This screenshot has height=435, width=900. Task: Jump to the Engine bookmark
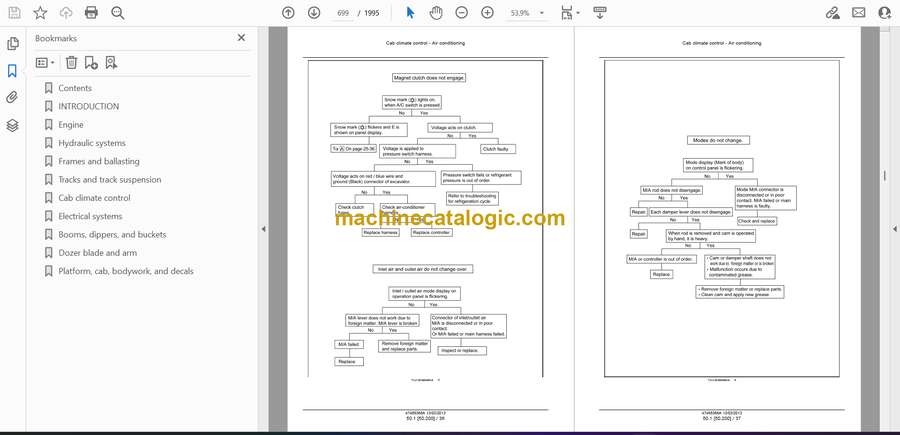(71, 125)
